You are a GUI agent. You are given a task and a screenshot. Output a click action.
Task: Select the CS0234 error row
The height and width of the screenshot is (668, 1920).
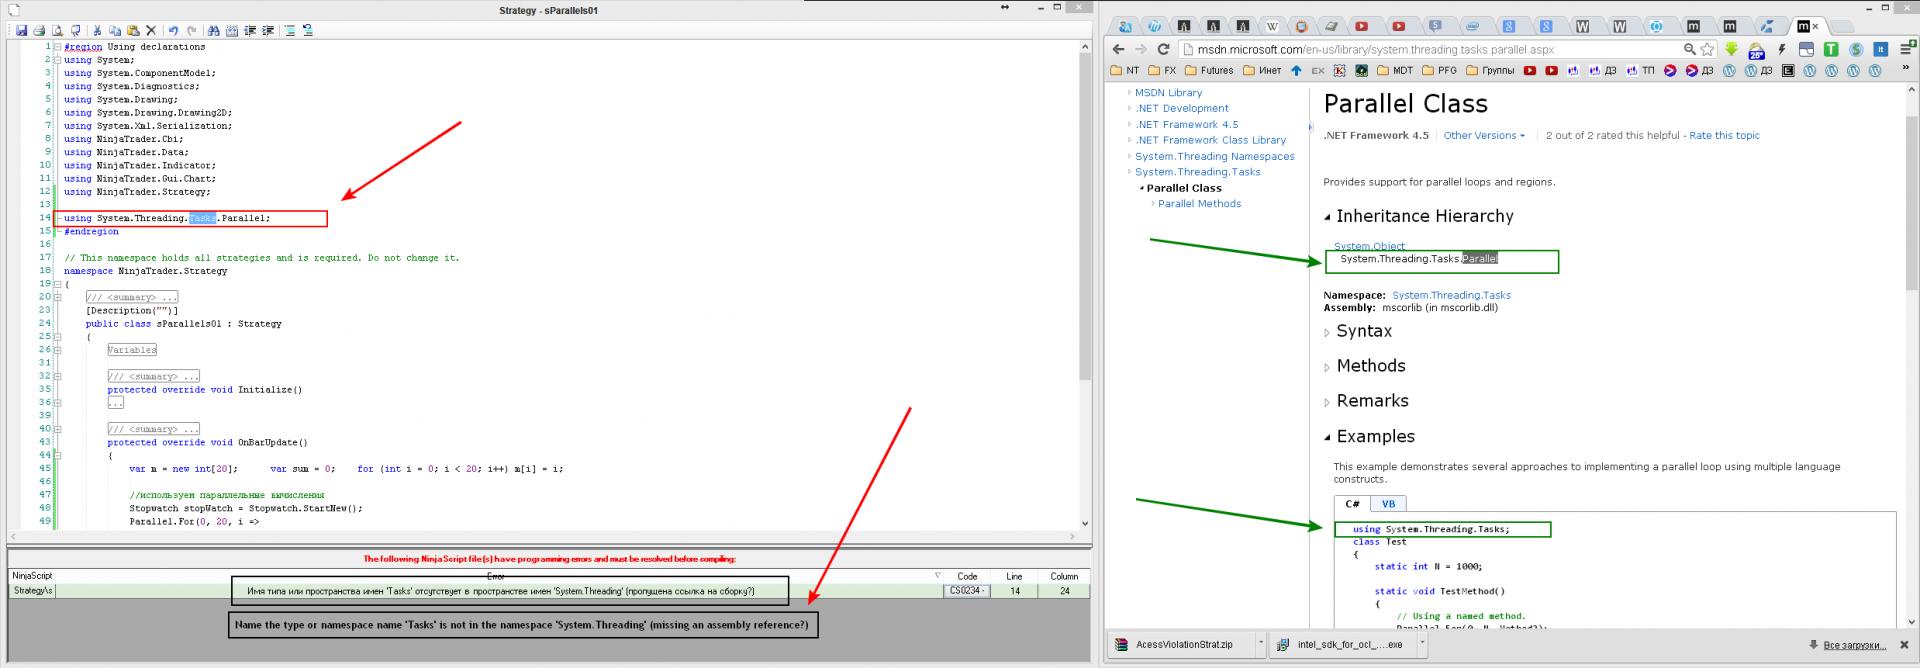(548, 591)
